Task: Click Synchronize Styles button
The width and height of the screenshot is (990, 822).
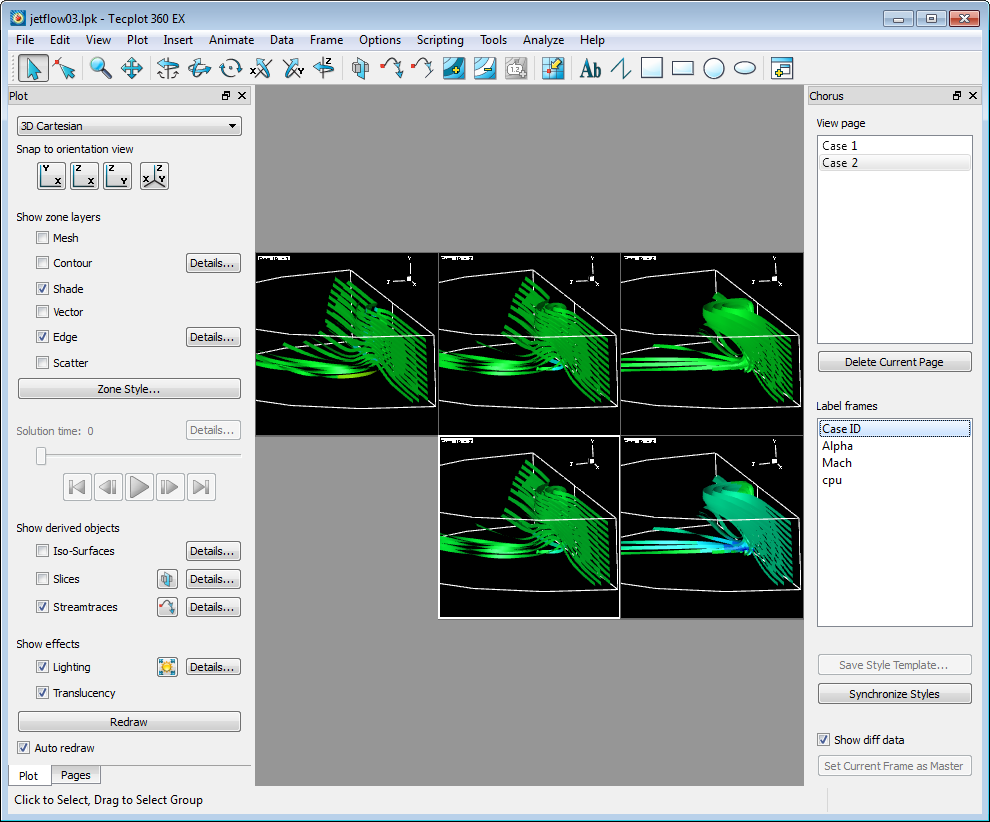Action: pos(894,694)
